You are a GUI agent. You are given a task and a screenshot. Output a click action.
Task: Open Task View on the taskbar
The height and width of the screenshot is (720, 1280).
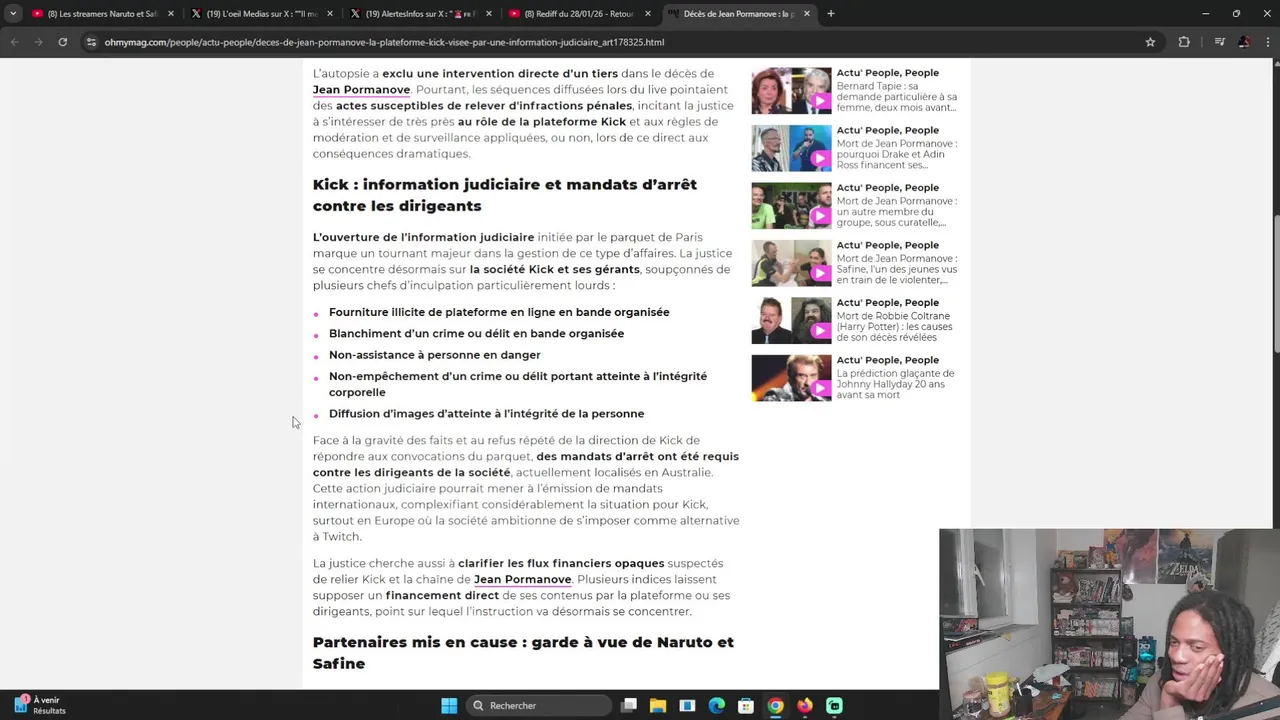629,706
